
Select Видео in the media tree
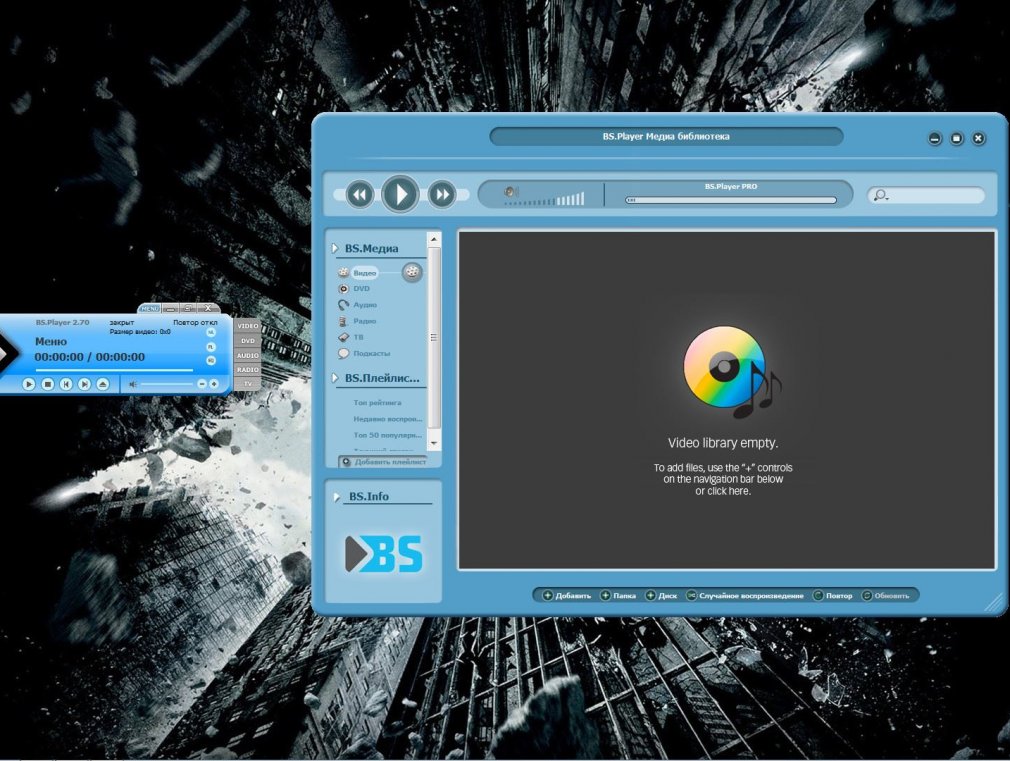pos(365,273)
